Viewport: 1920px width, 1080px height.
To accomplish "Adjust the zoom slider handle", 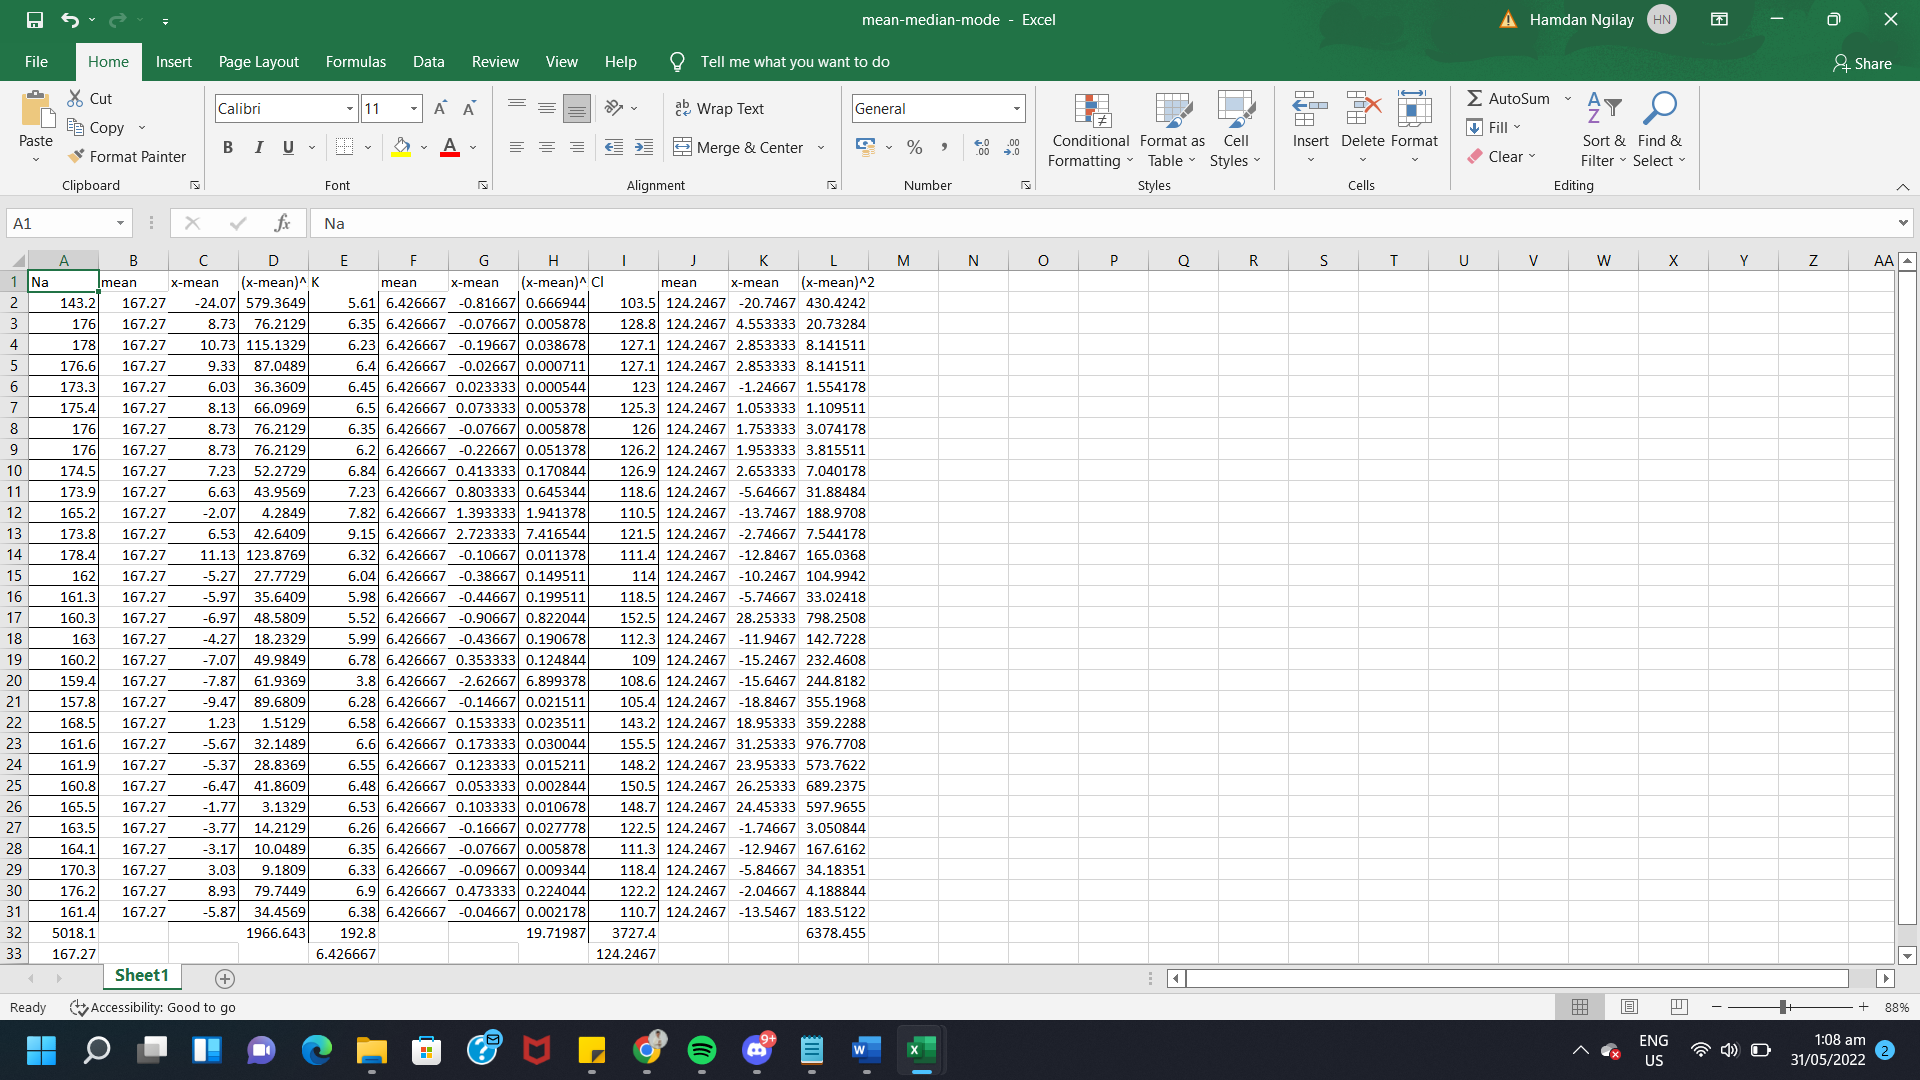I will (x=1783, y=1007).
